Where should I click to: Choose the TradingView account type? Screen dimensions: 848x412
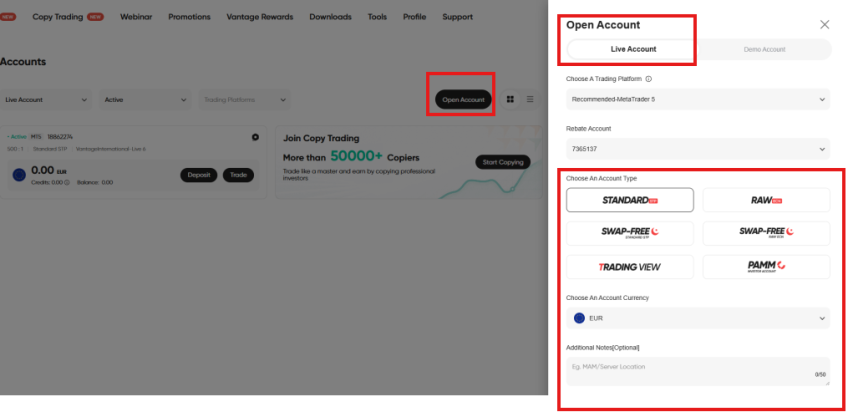(x=630, y=267)
